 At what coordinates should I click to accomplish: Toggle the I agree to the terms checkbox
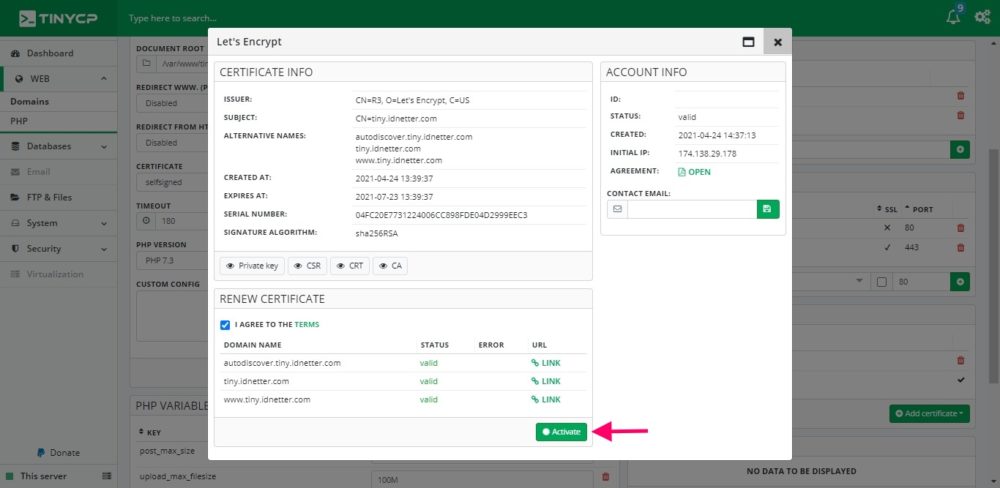click(x=225, y=325)
